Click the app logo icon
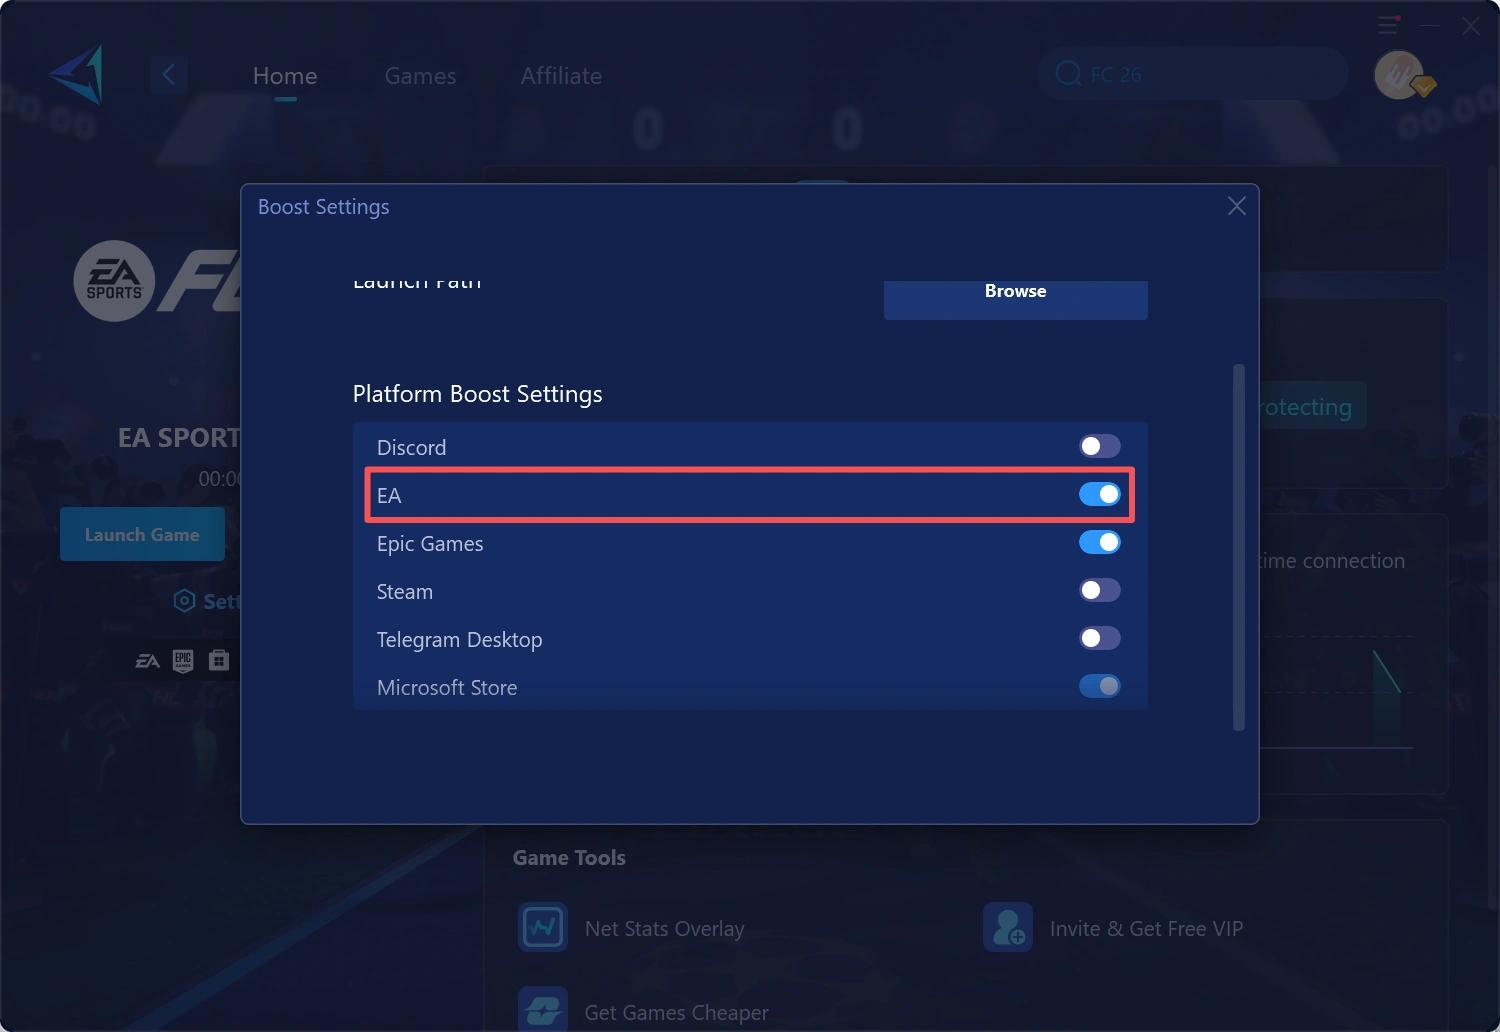The height and width of the screenshot is (1032, 1500). [77, 74]
